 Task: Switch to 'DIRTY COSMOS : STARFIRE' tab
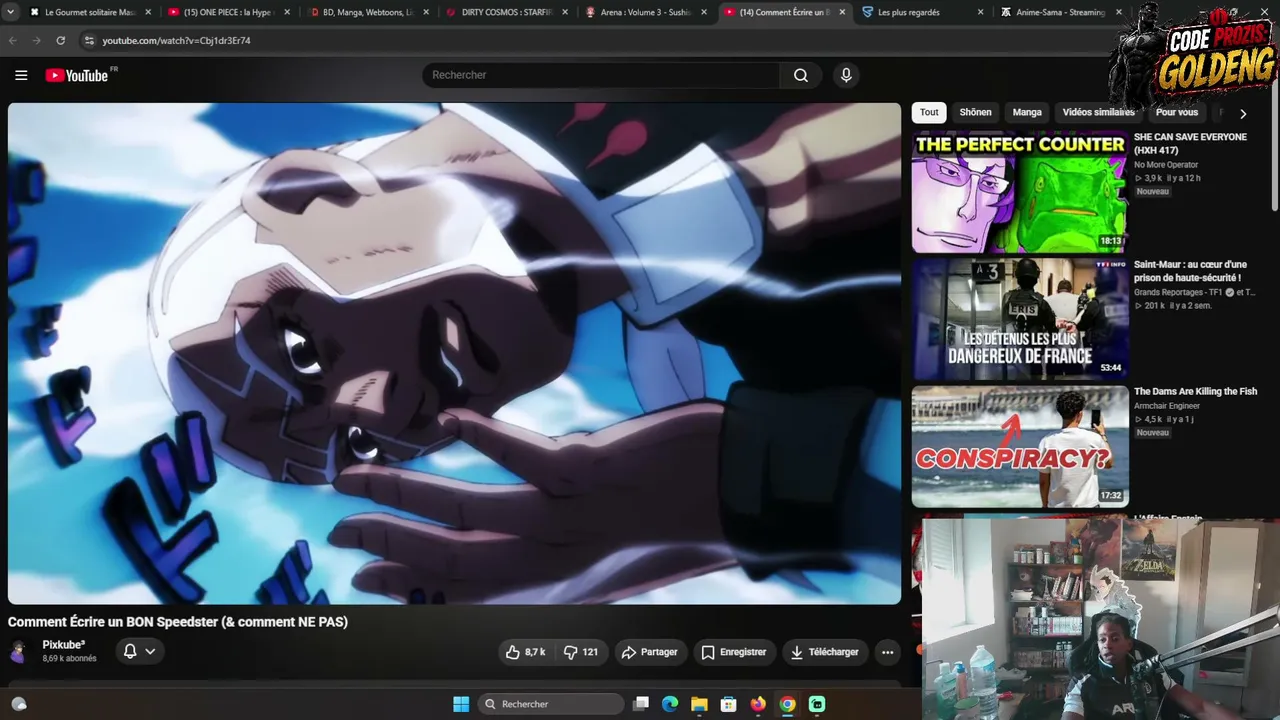tap(506, 12)
